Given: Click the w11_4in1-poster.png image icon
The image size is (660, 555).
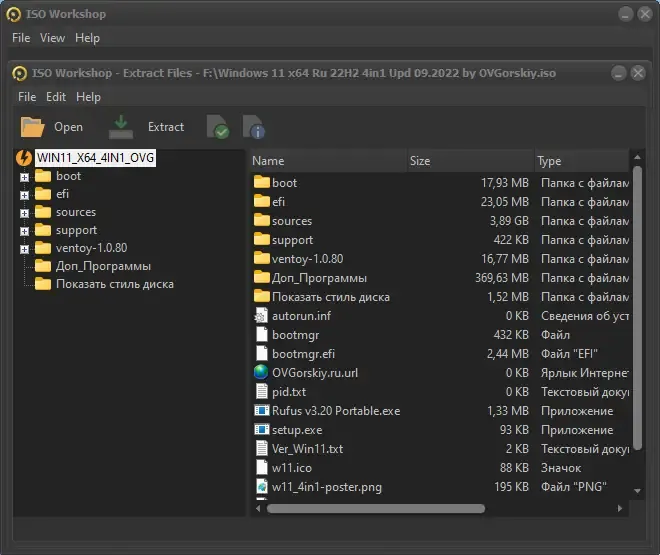Looking at the screenshot, I should (261, 486).
